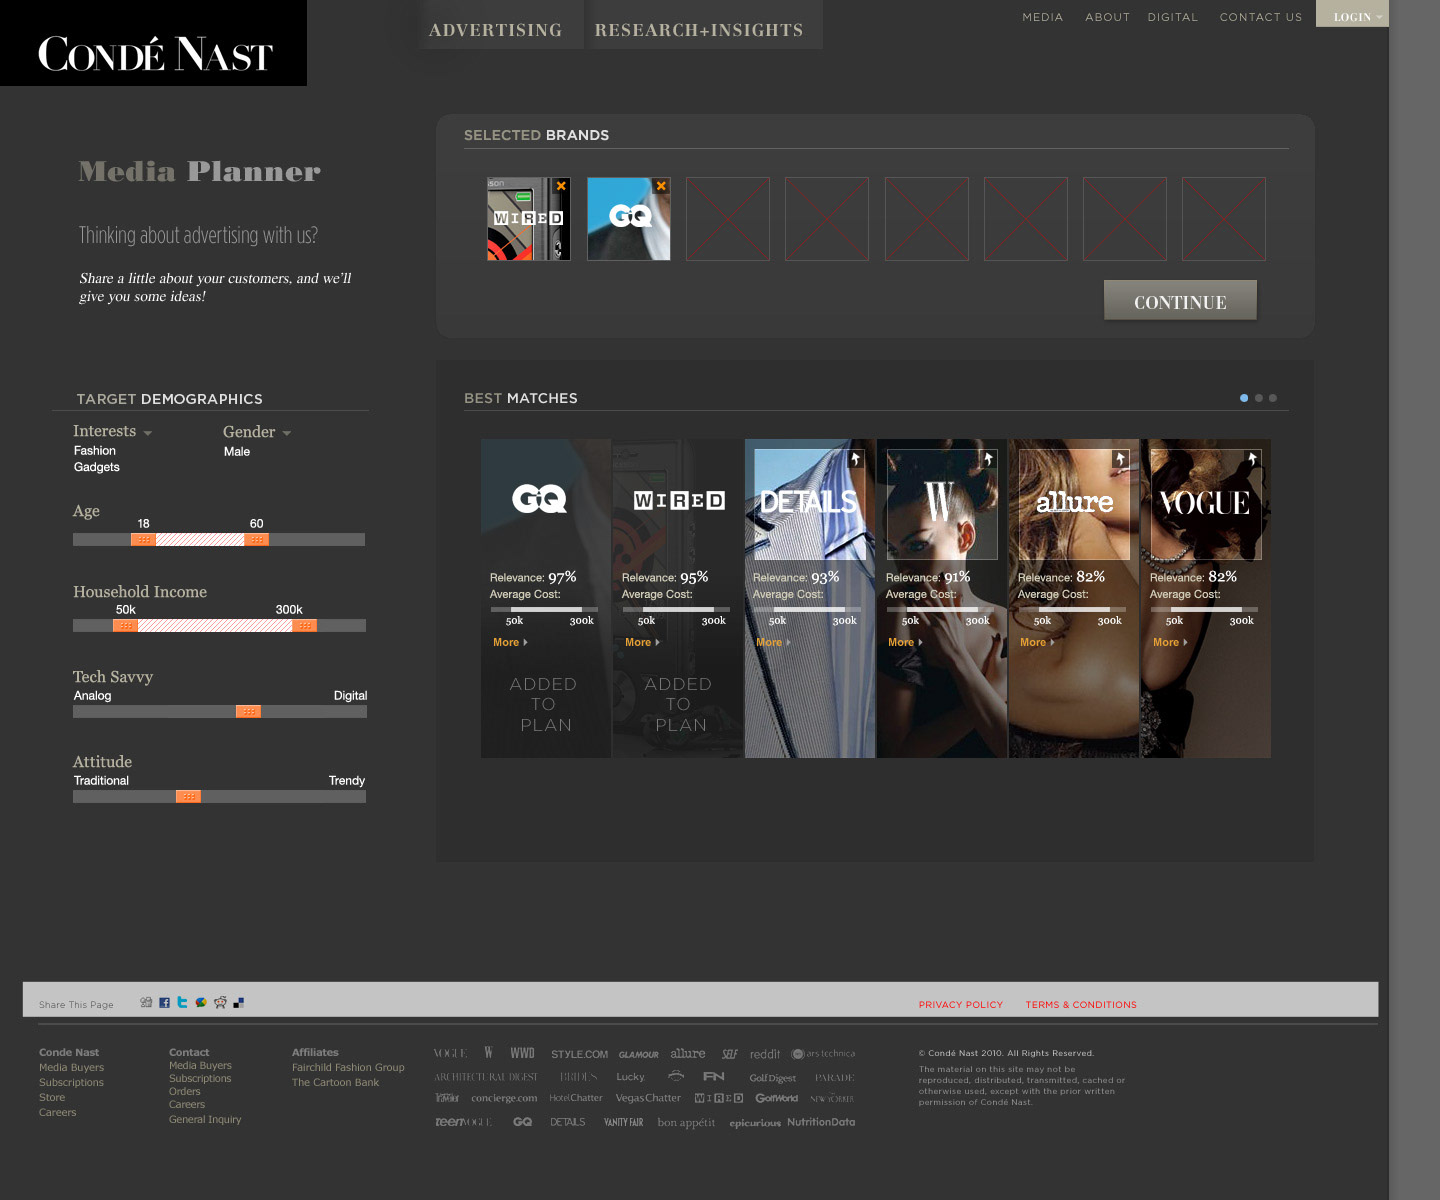Image resolution: width=1440 pixels, height=1200 pixels.
Task: Go to first Best Matches page dot
Action: pos(1244,398)
